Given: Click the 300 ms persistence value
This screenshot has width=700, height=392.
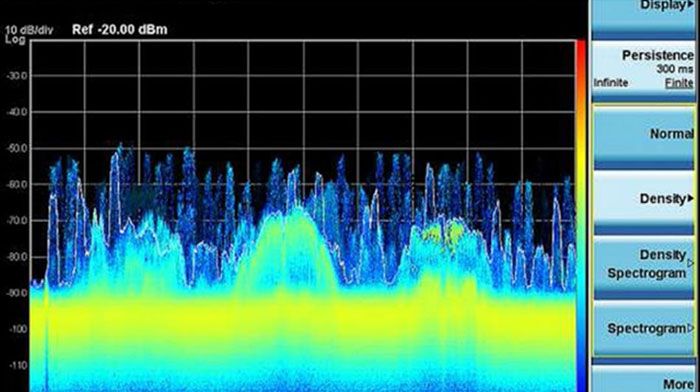Looking at the screenshot, I should click(x=675, y=69).
